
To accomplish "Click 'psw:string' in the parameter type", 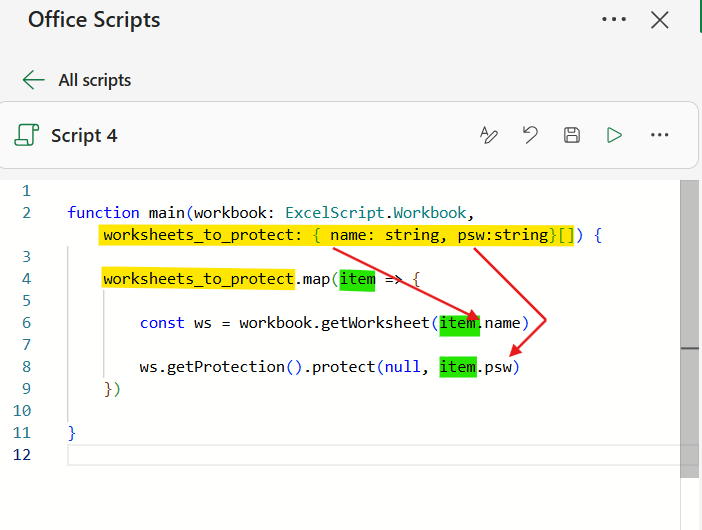I will point(503,235).
